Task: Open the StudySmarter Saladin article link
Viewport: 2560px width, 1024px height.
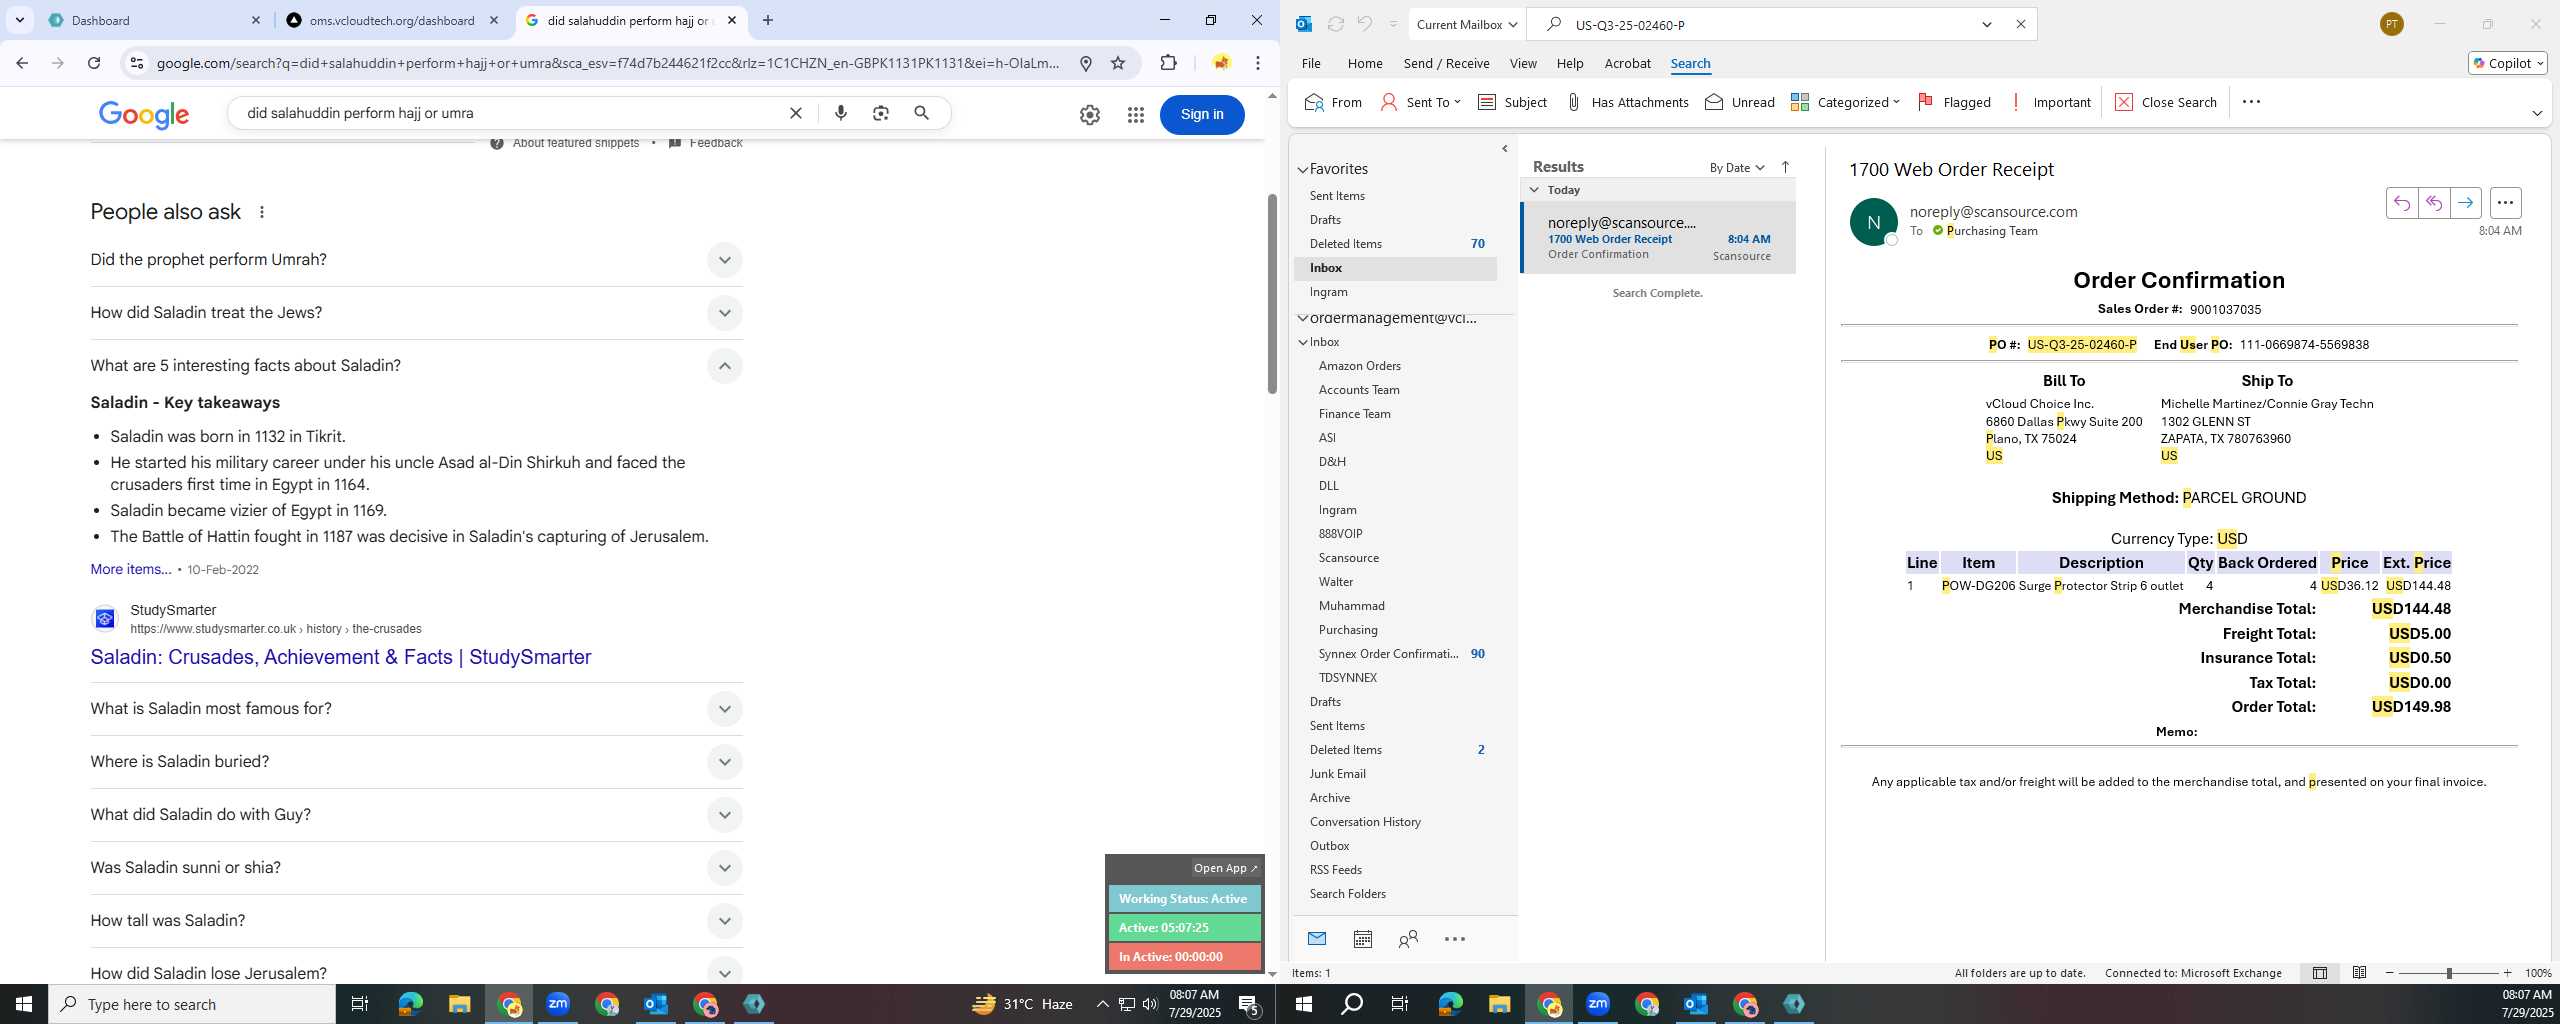Action: [340, 657]
